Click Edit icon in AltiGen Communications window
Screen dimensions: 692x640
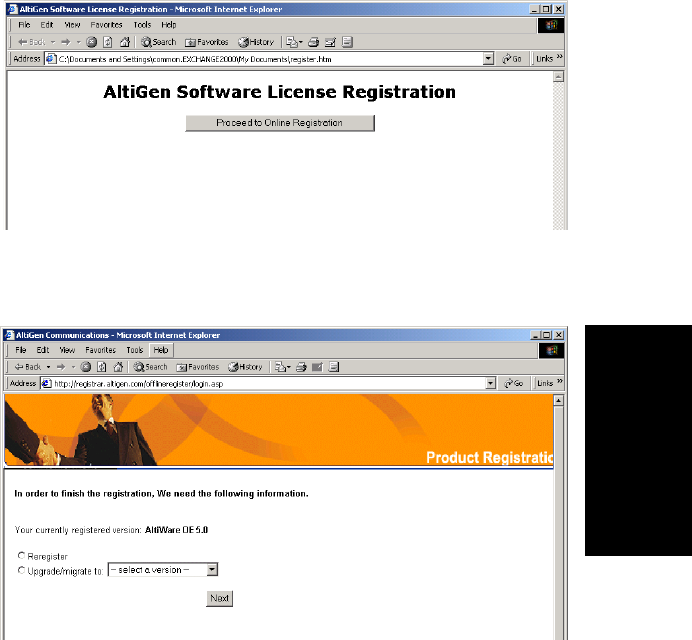[317, 367]
